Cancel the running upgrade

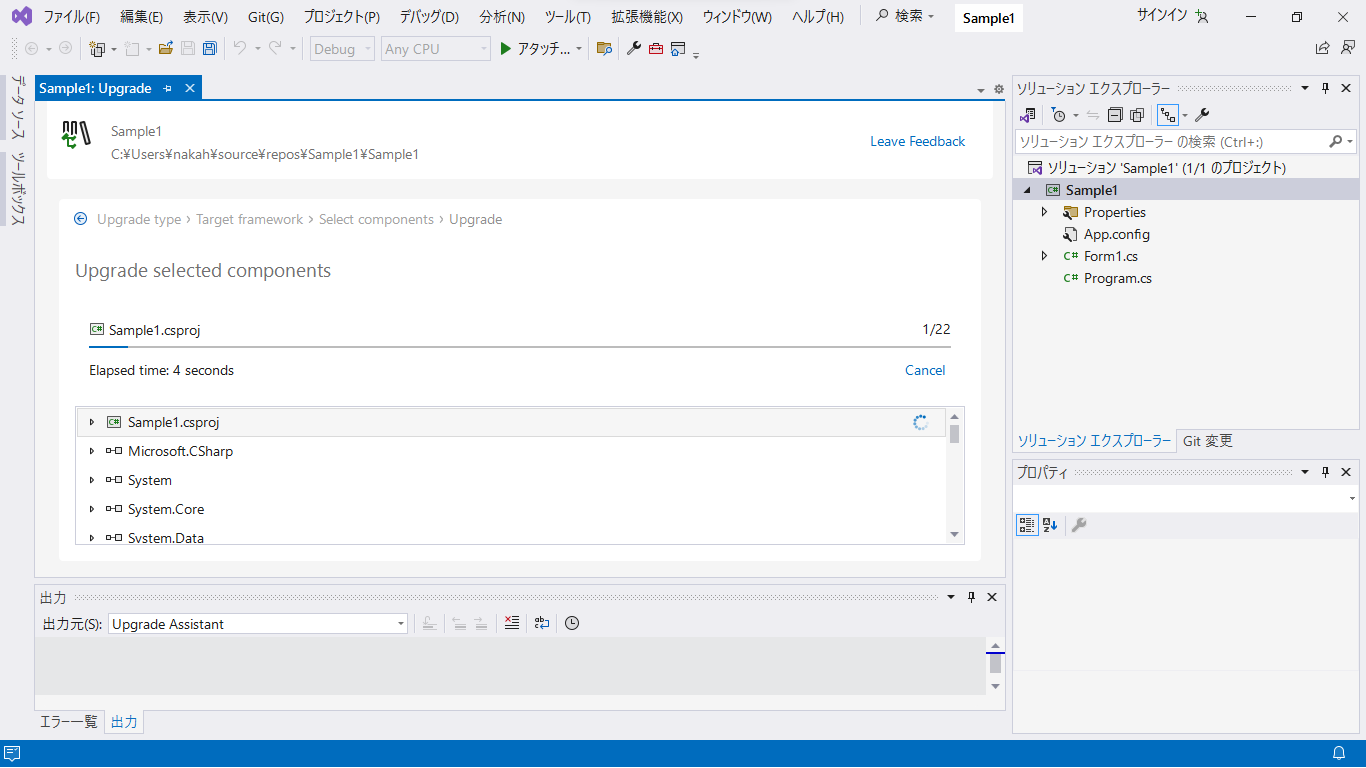coord(924,370)
